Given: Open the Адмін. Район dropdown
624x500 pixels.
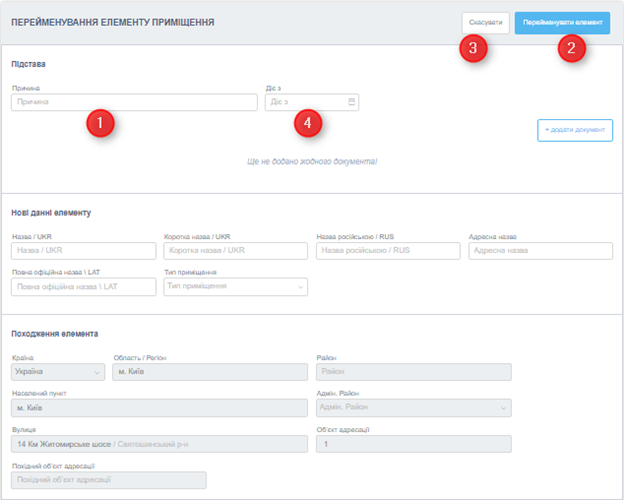Looking at the screenshot, I should pos(413,408).
